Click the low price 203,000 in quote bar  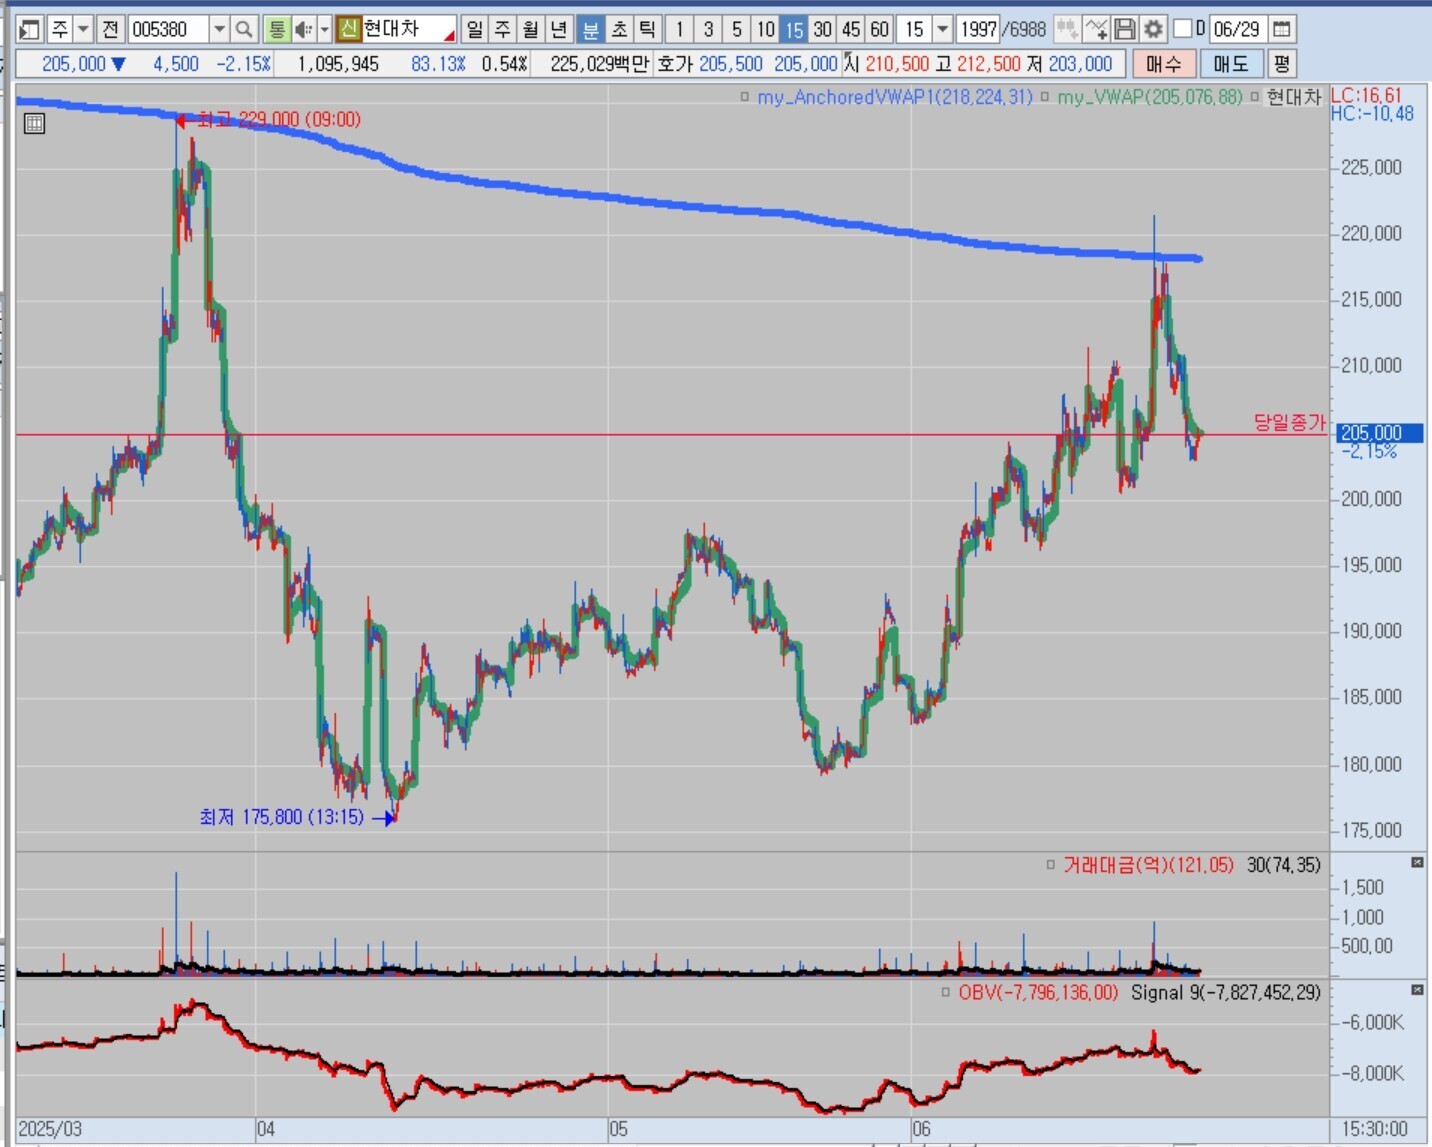(1080, 64)
